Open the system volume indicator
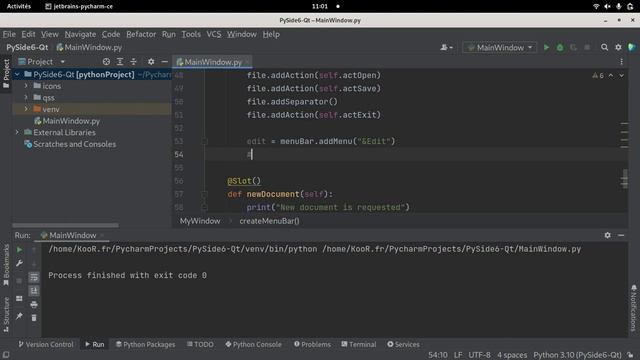The width and height of the screenshot is (640, 360). coord(607,6)
